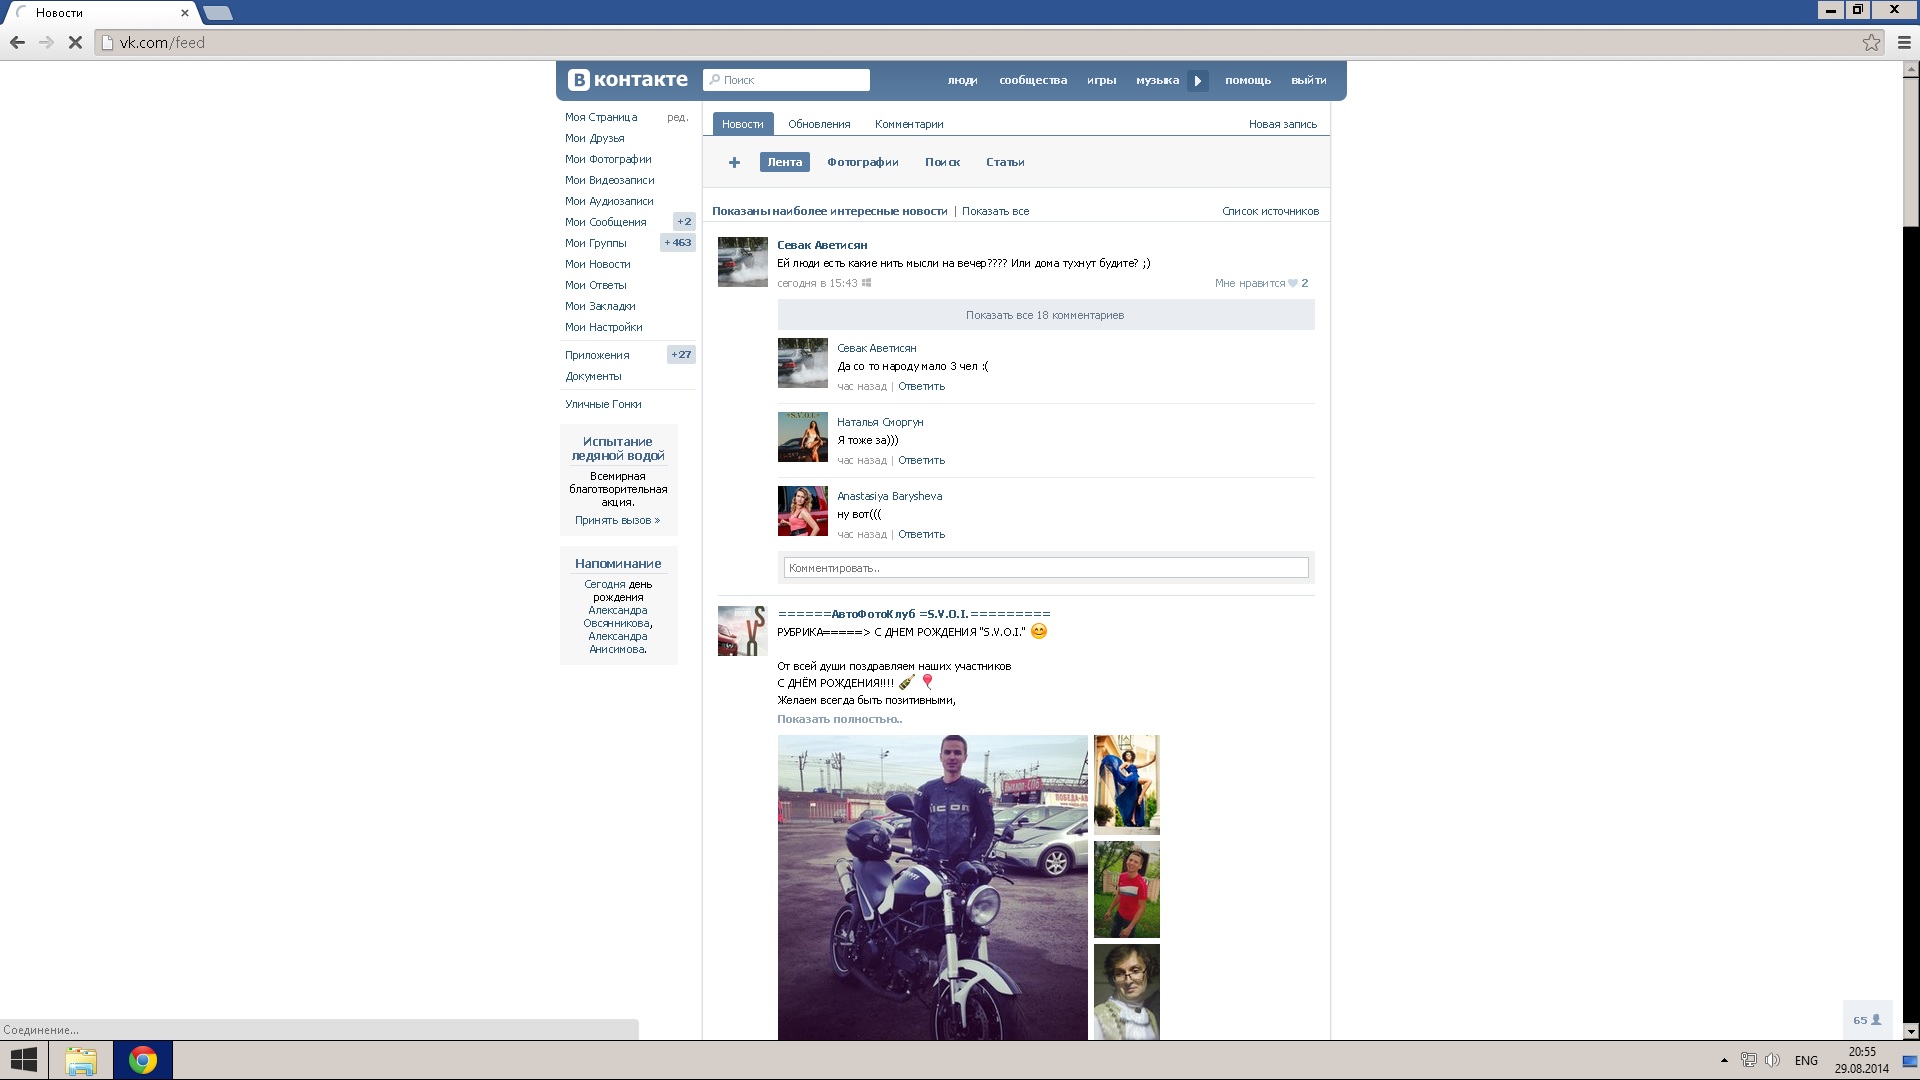The height and width of the screenshot is (1080, 1920).
Task: Expand all 18 comments
Action: coord(1045,315)
